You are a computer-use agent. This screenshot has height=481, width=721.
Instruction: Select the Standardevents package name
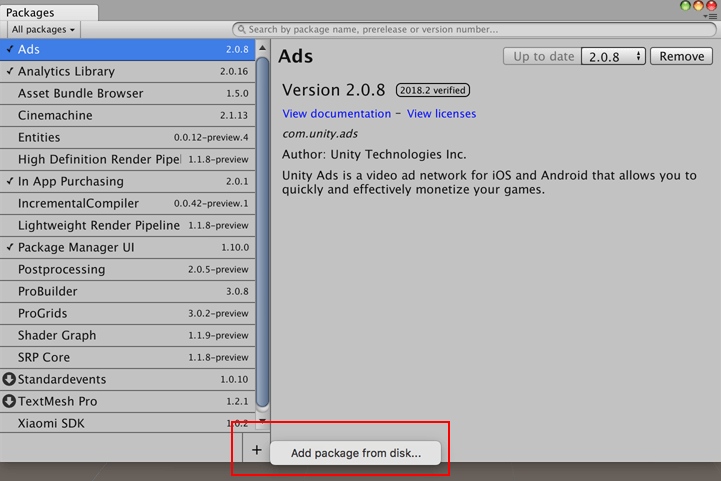(62, 379)
